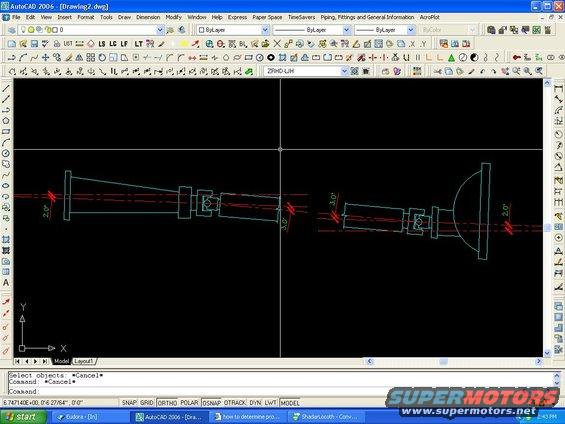Toggle OSNAP in status bar
Viewport: 565px width, 424px height.
tap(212, 402)
